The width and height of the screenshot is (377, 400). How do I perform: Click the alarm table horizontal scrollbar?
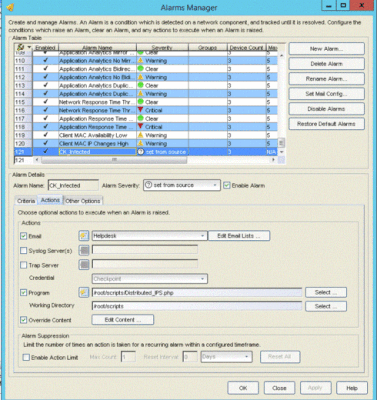pos(114,160)
